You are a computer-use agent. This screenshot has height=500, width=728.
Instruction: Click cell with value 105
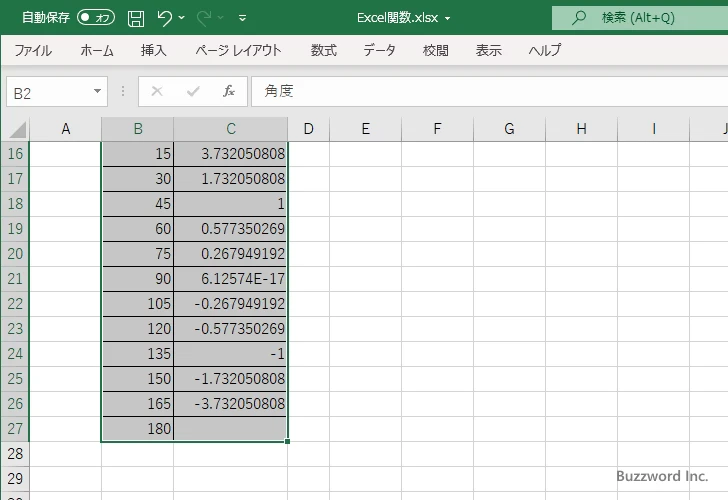(138, 304)
